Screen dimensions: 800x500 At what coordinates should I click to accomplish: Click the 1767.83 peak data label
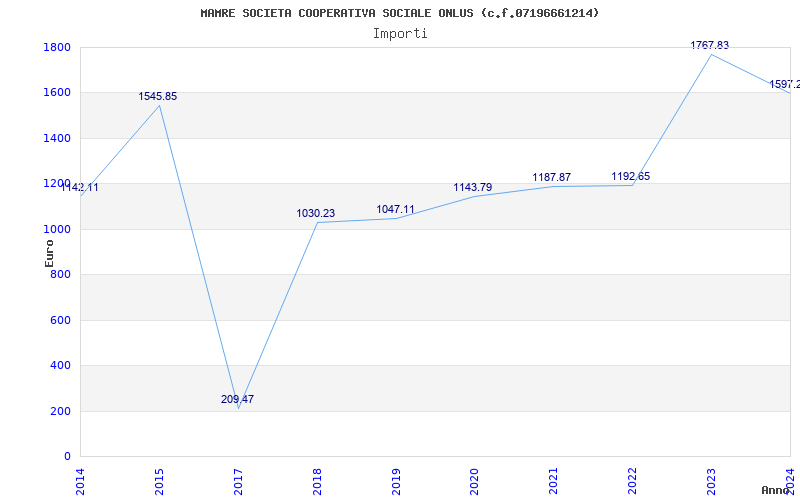(710, 45)
